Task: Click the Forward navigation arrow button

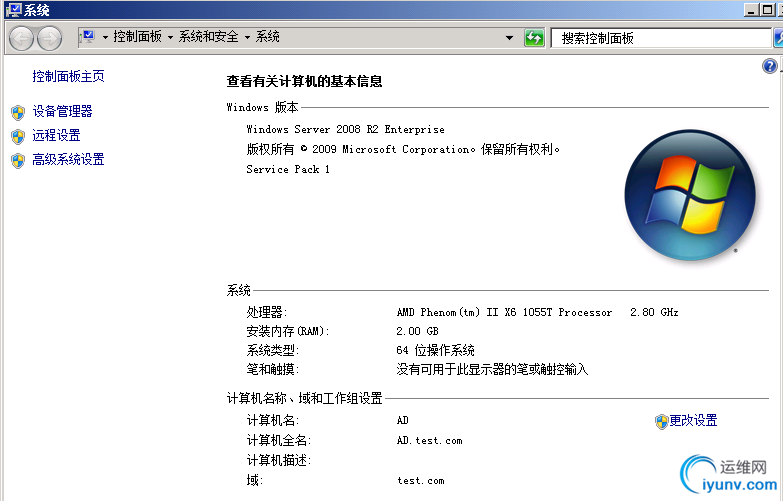Action: coord(49,38)
